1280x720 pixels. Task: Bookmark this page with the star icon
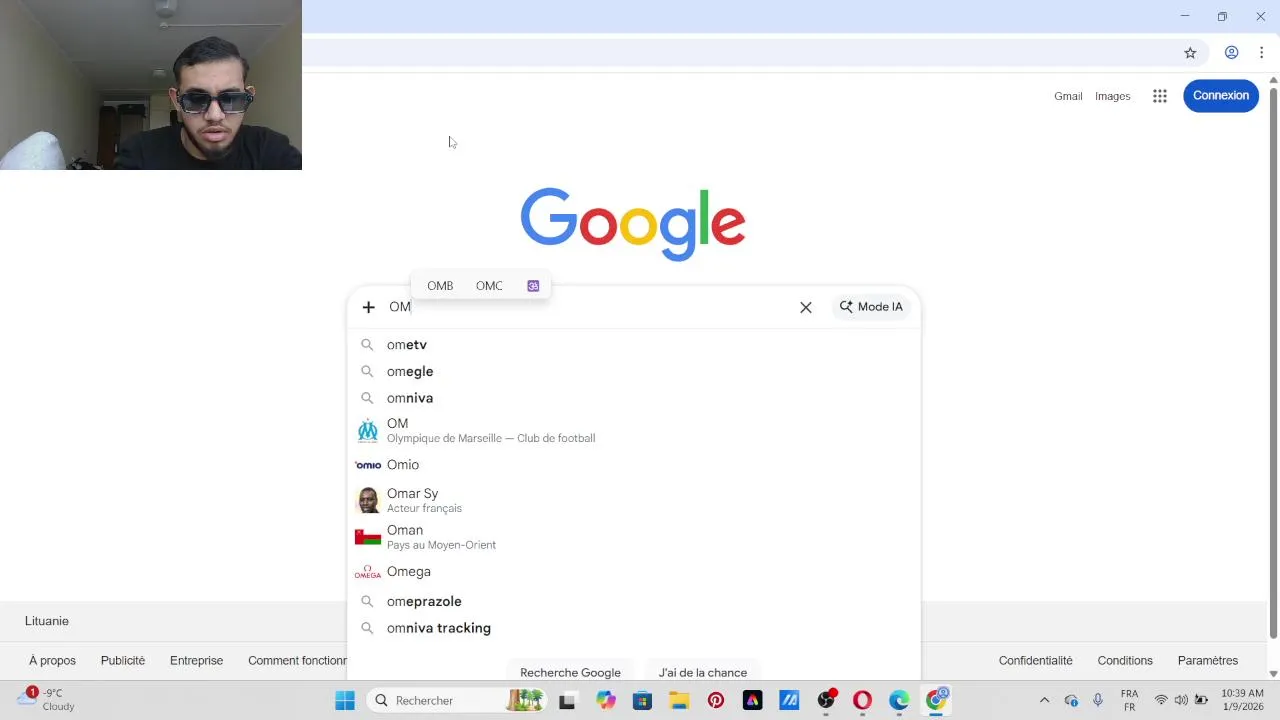pos(1190,53)
